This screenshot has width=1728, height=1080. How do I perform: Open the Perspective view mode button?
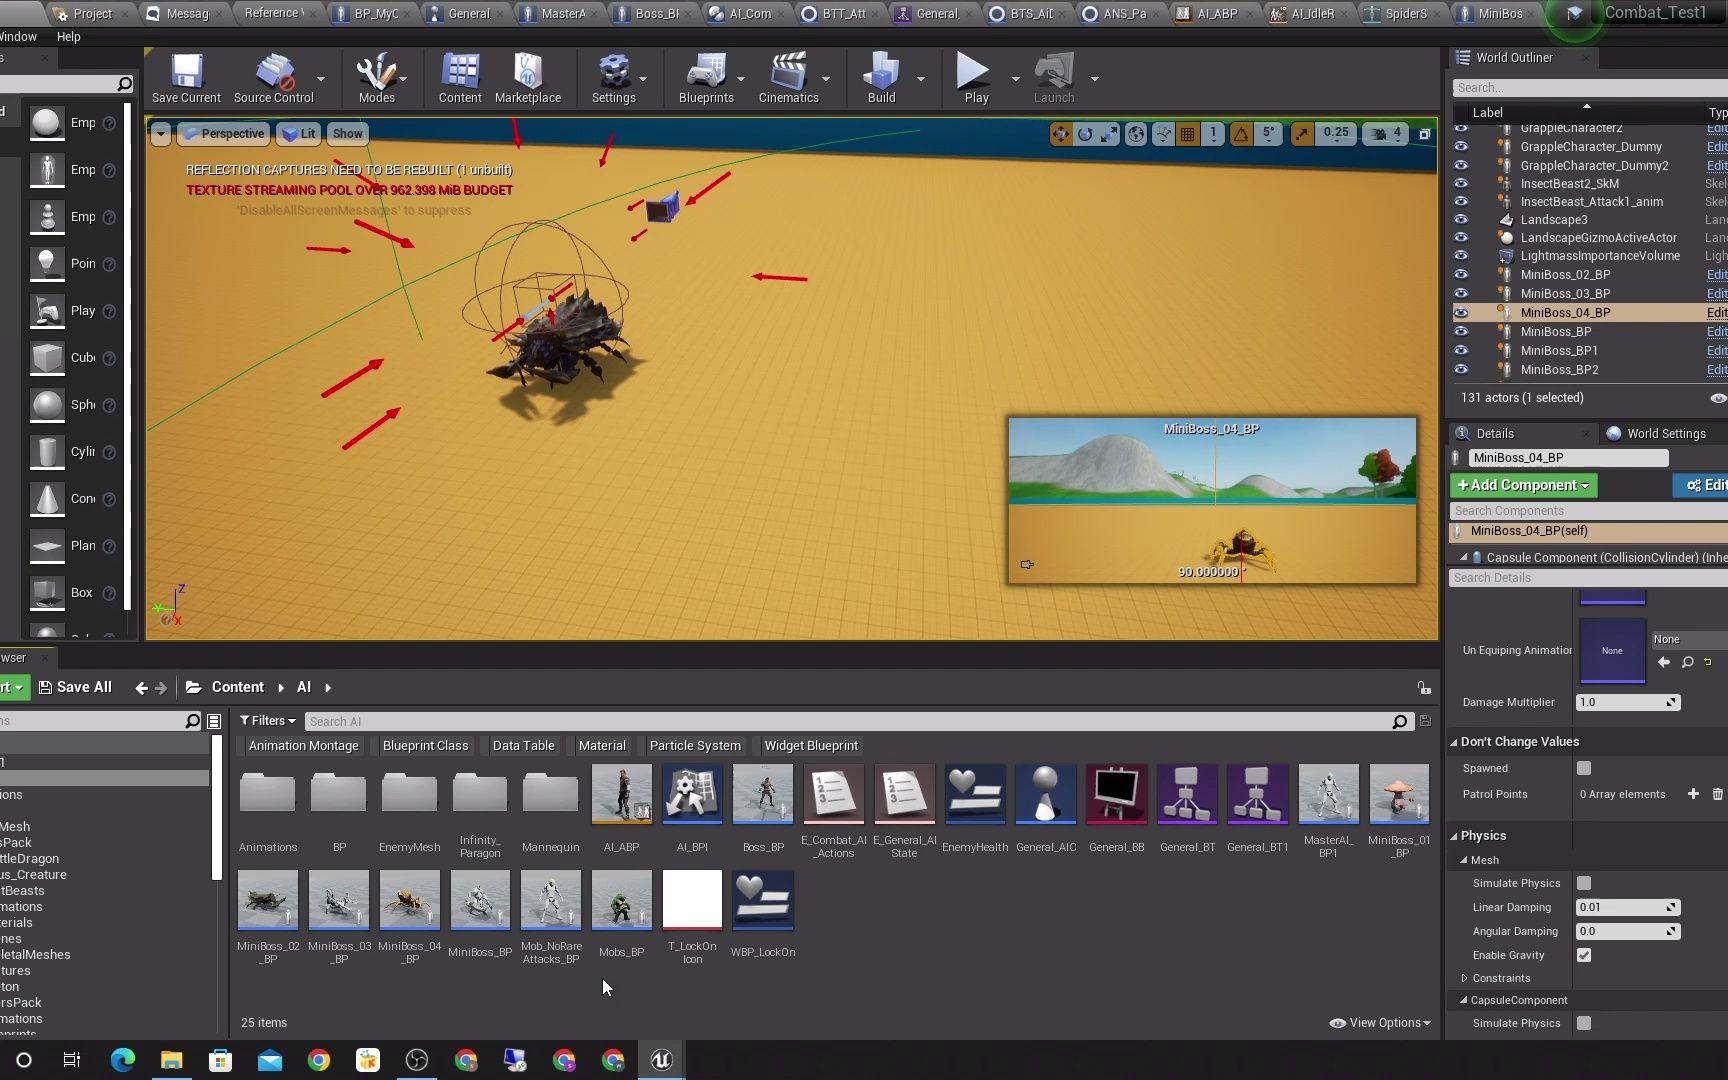coord(223,134)
